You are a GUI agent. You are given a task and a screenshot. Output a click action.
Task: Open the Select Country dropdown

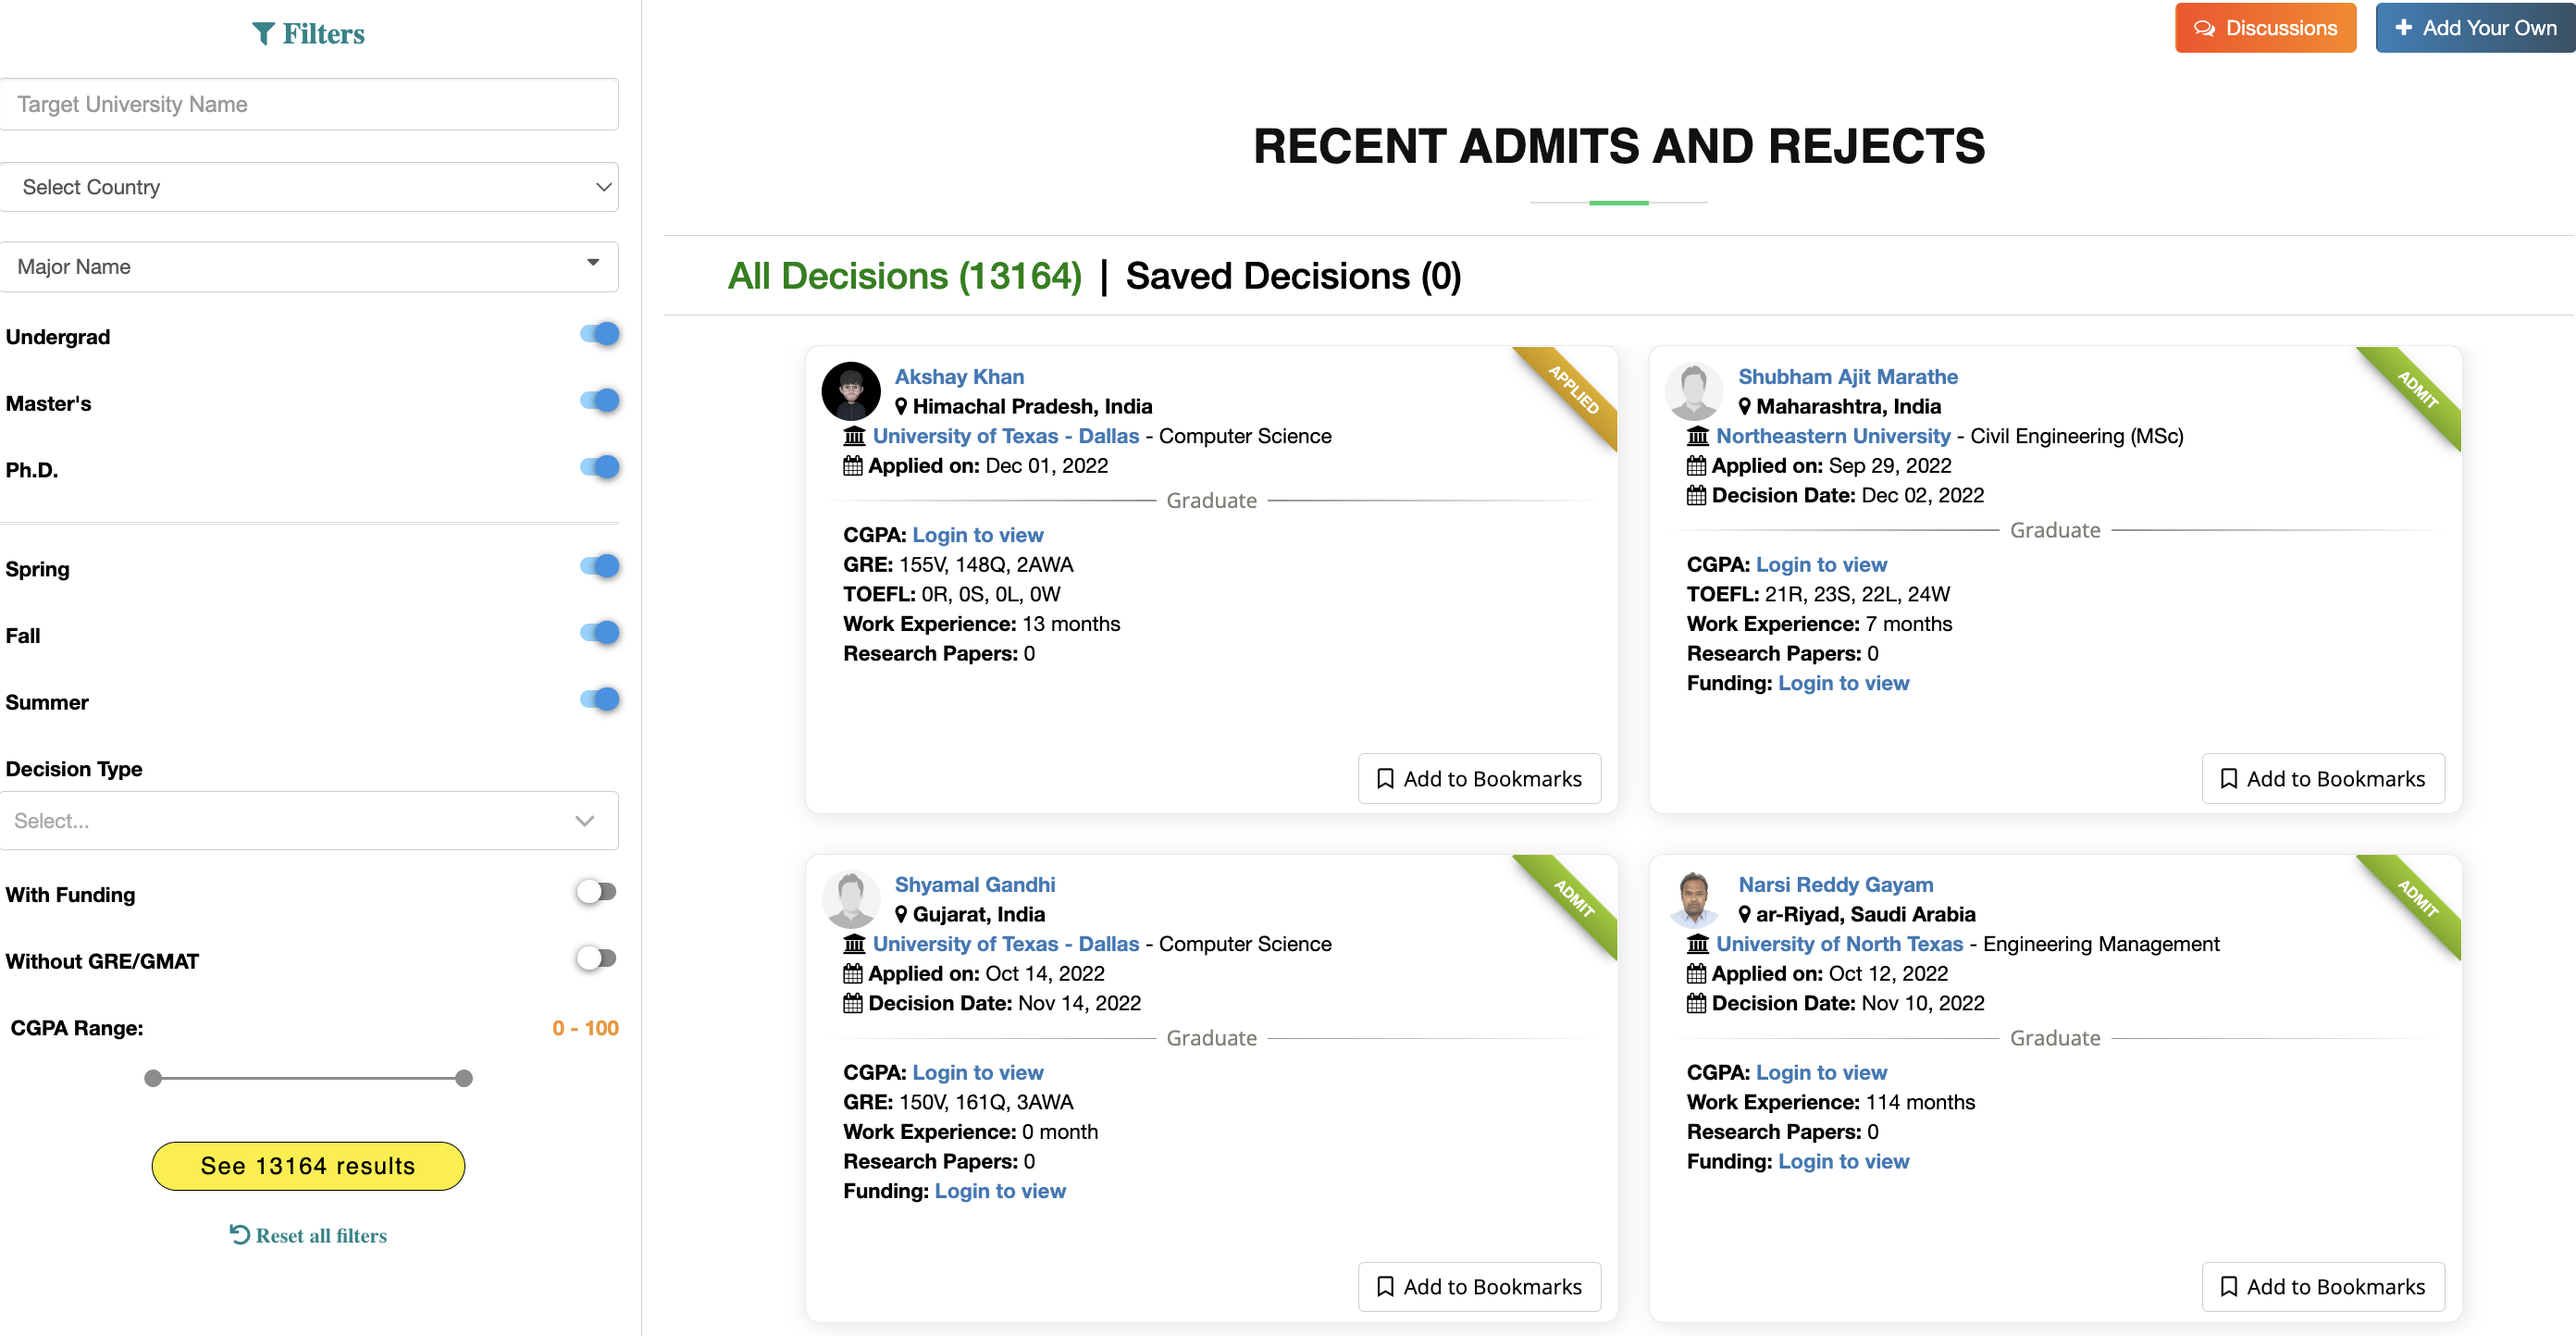click(309, 187)
